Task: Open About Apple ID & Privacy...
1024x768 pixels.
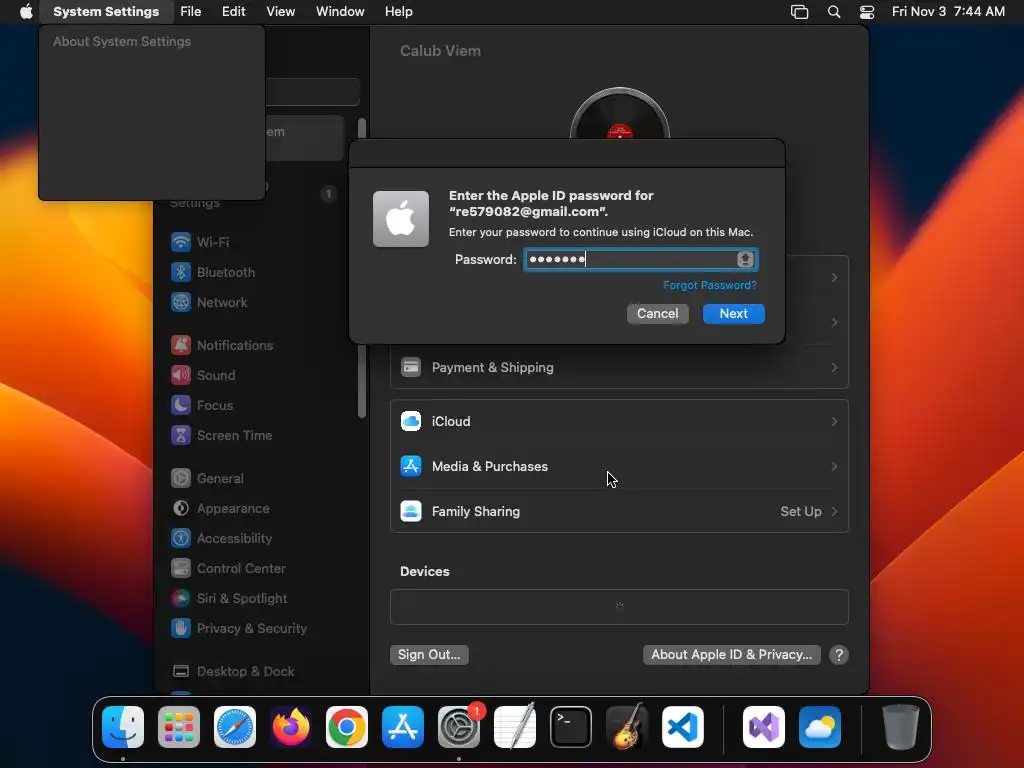Action: click(x=731, y=654)
